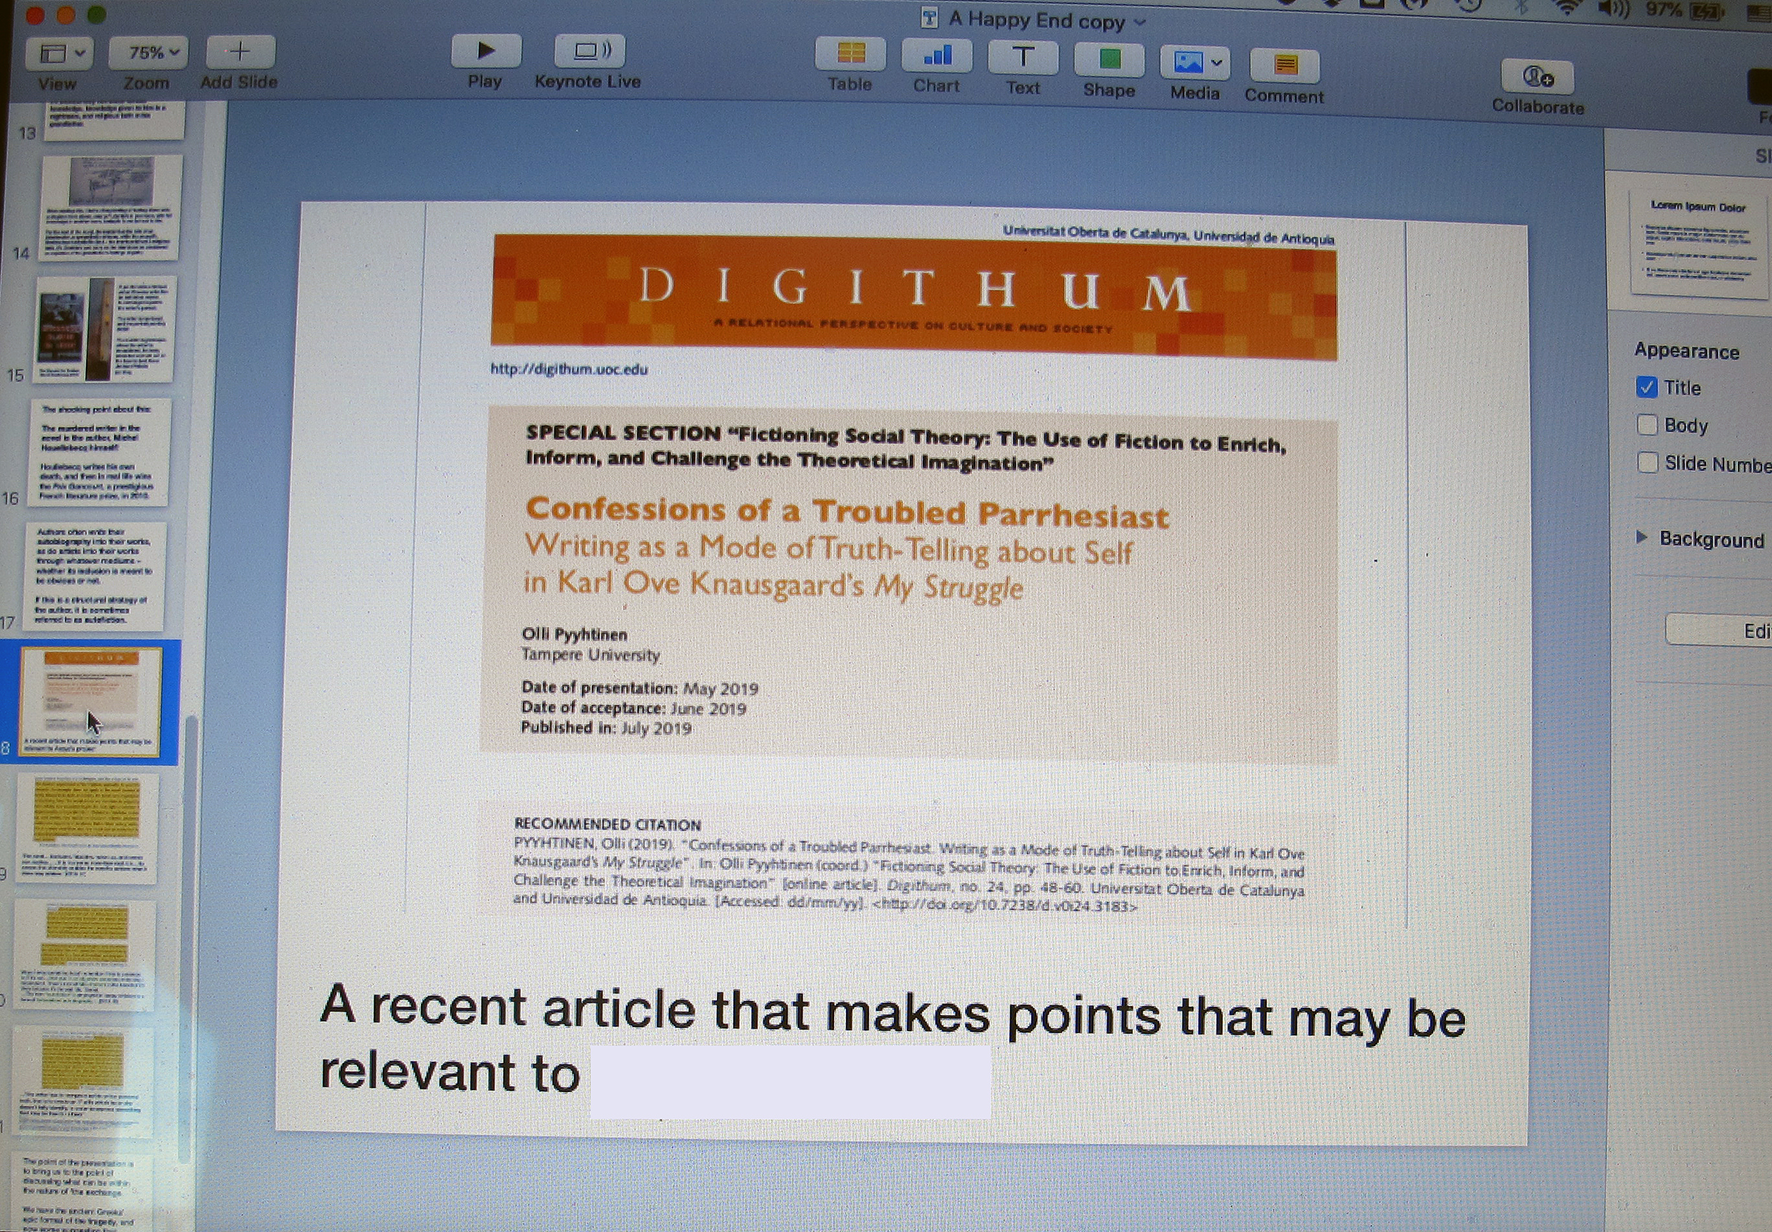Insert a Chart from the toolbar

tap(936, 56)
